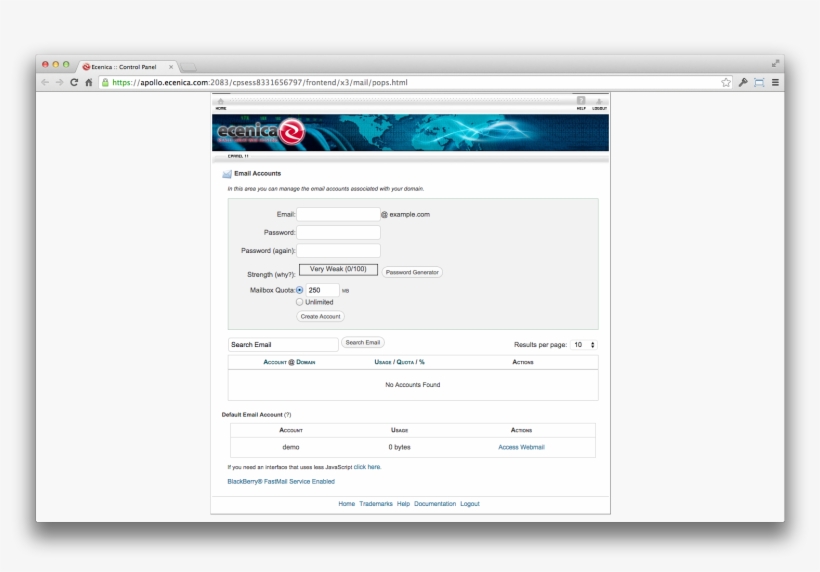Viewport: 820px width, 572px height.
Task: Click the cPanel Help icon
Action: pyautogui.click(x=581, y=102)
